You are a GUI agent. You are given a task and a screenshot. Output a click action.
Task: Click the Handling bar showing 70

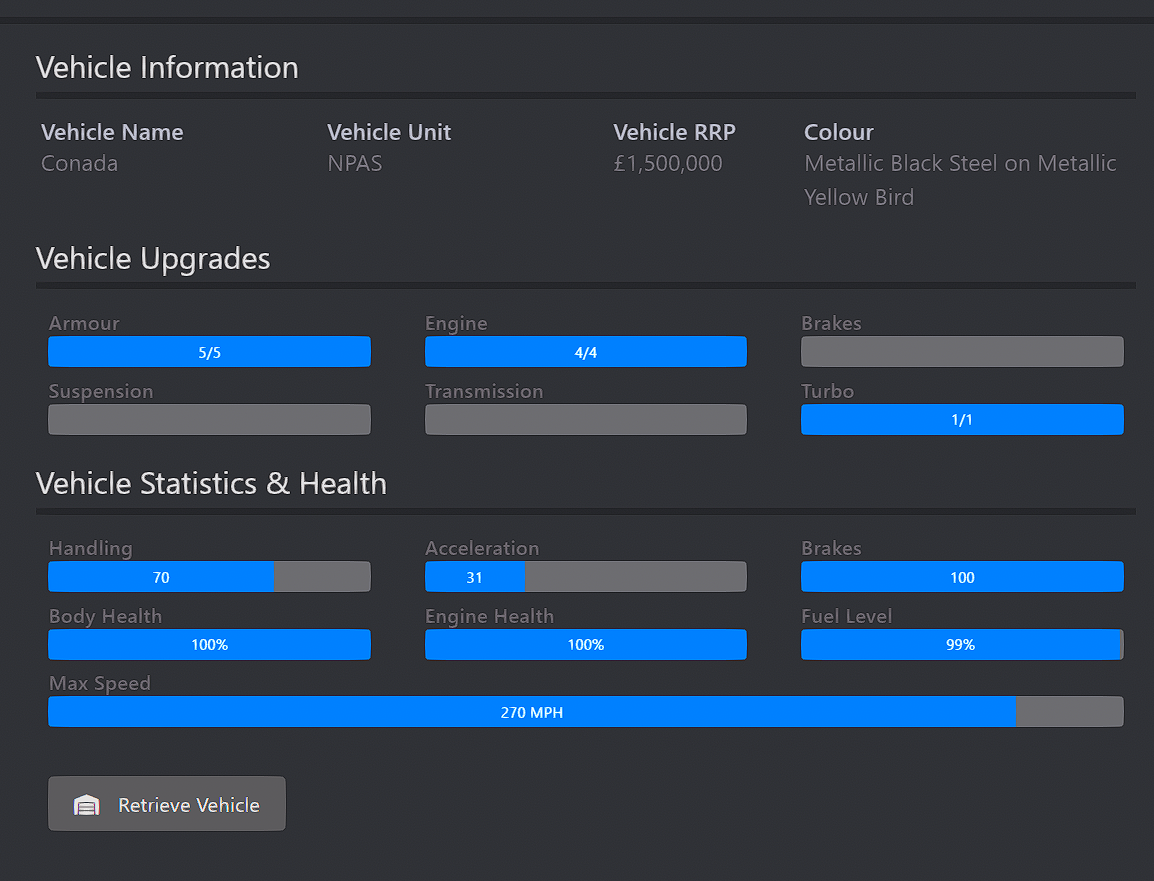[209, 577]
